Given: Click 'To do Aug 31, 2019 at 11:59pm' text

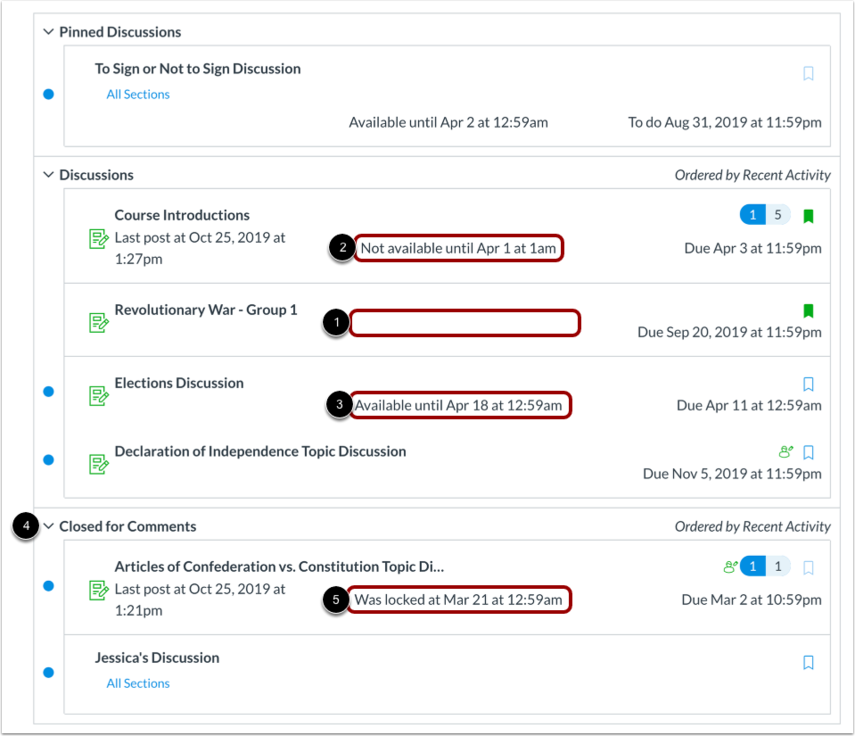Looking at the screenshot, I should (x=725, y=122).
